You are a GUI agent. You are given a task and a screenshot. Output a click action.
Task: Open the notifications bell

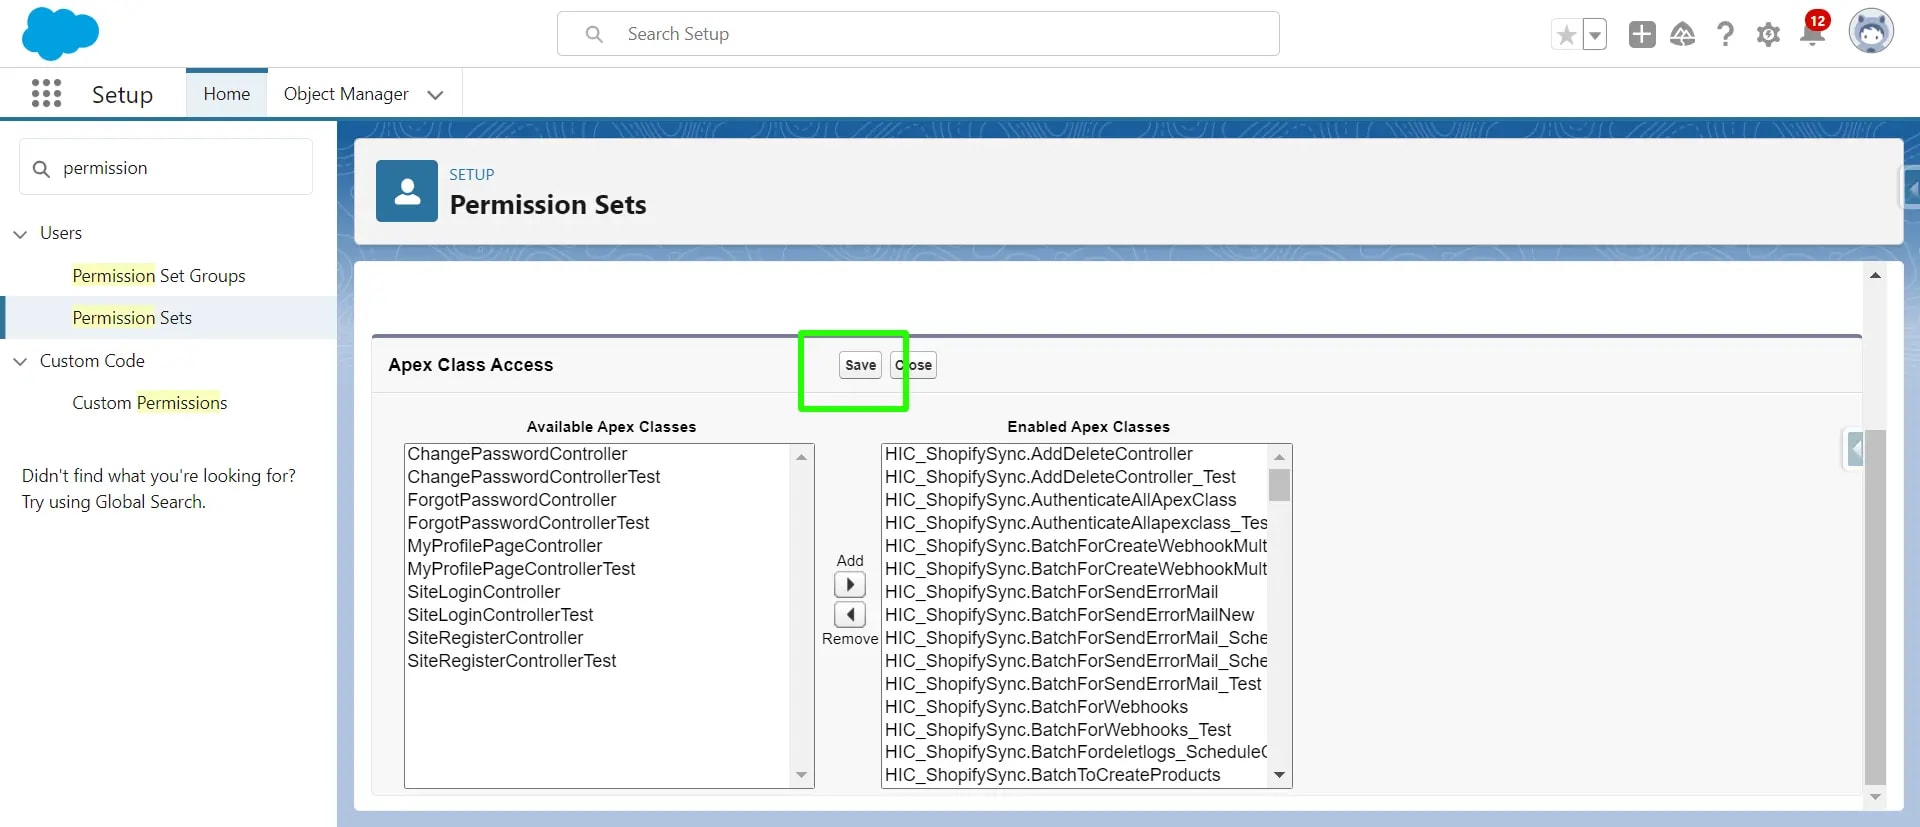(1812, 35)
